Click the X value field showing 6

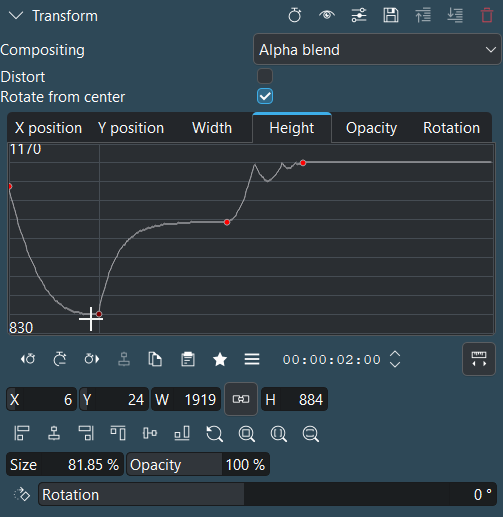42,399
